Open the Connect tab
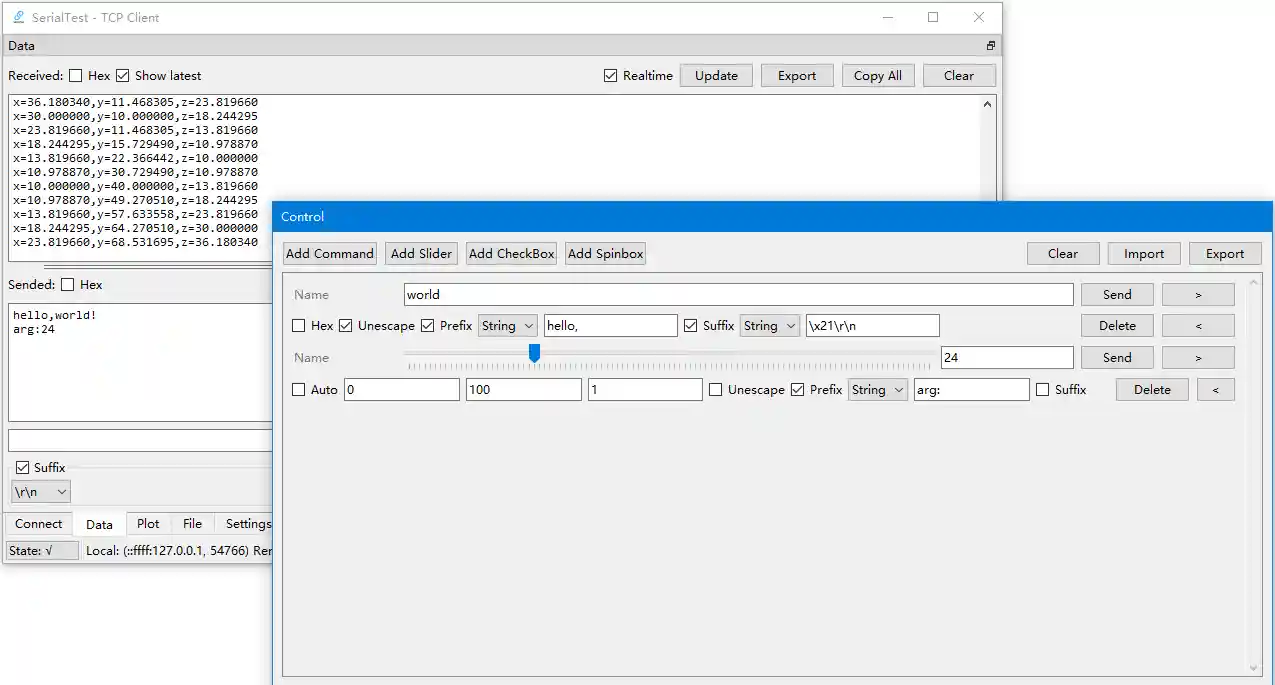The height and width of the screenshot is (685, 1275). (39, 524)
